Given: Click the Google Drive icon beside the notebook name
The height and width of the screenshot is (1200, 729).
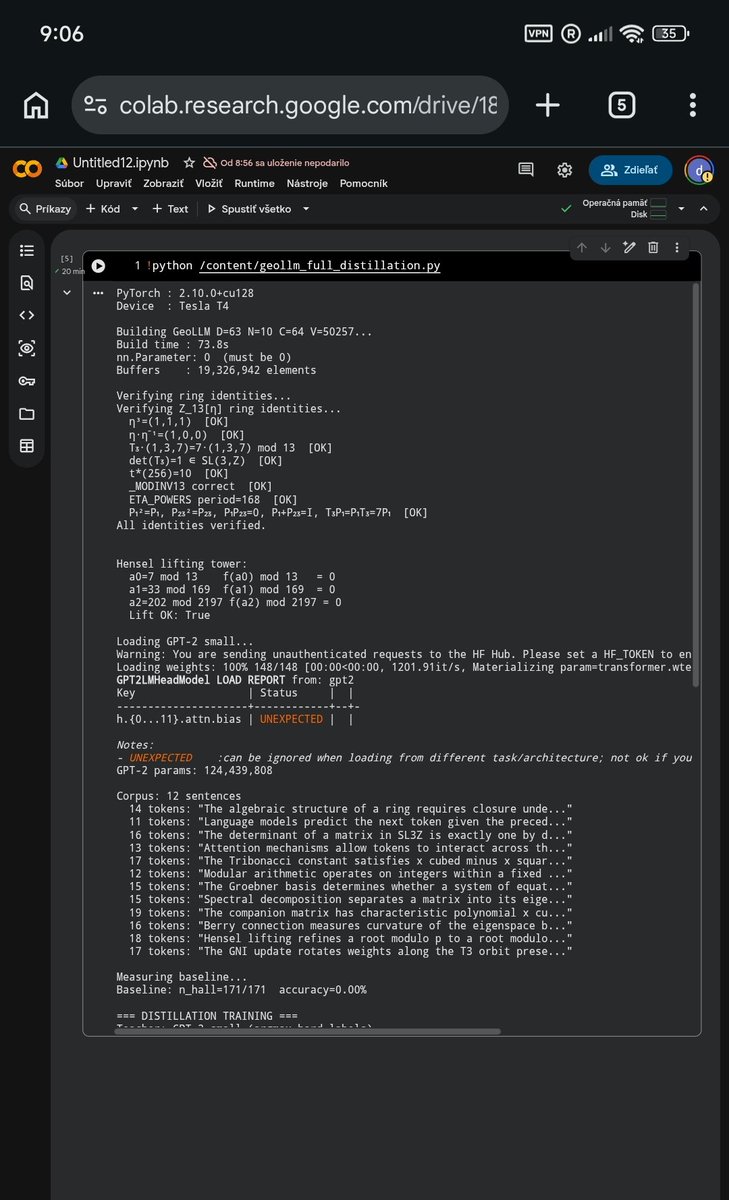Looking at the screenshot, I should pos(61,162).
